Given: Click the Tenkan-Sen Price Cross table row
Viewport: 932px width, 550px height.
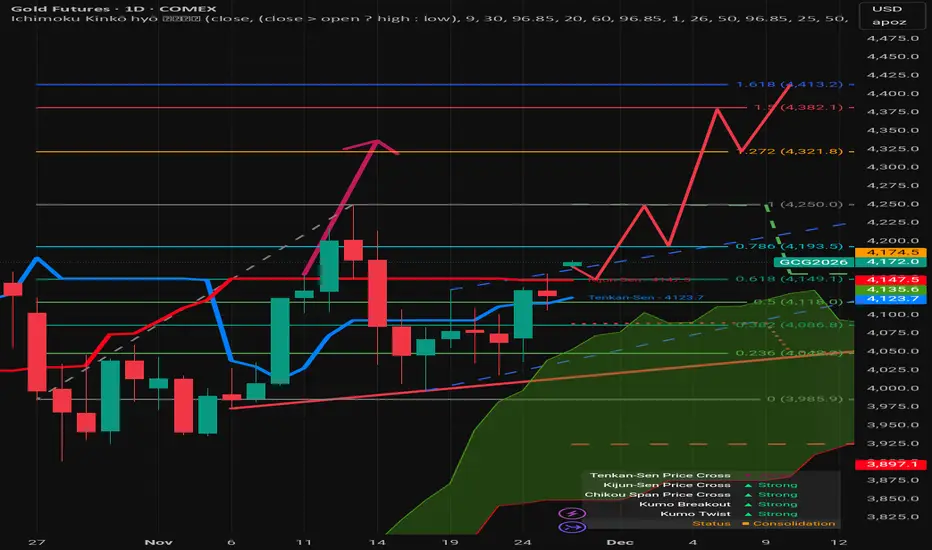Looking at the screenshot, I should tap(710, 475).
